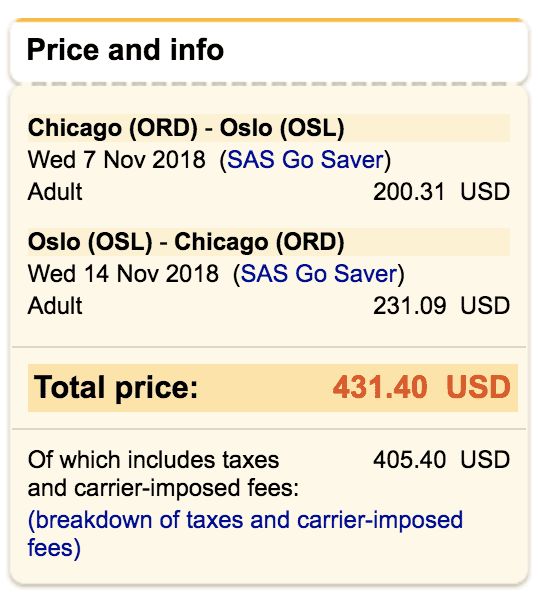The width and height of the screenshot is (538, 596).
Task: Click the return Adult passenger label
Action: click(55, 306)
